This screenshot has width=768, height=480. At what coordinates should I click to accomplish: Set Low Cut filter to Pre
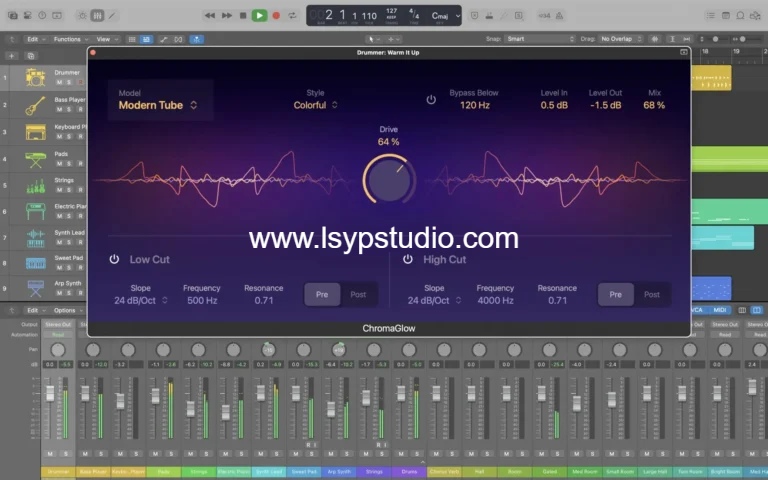322,294
